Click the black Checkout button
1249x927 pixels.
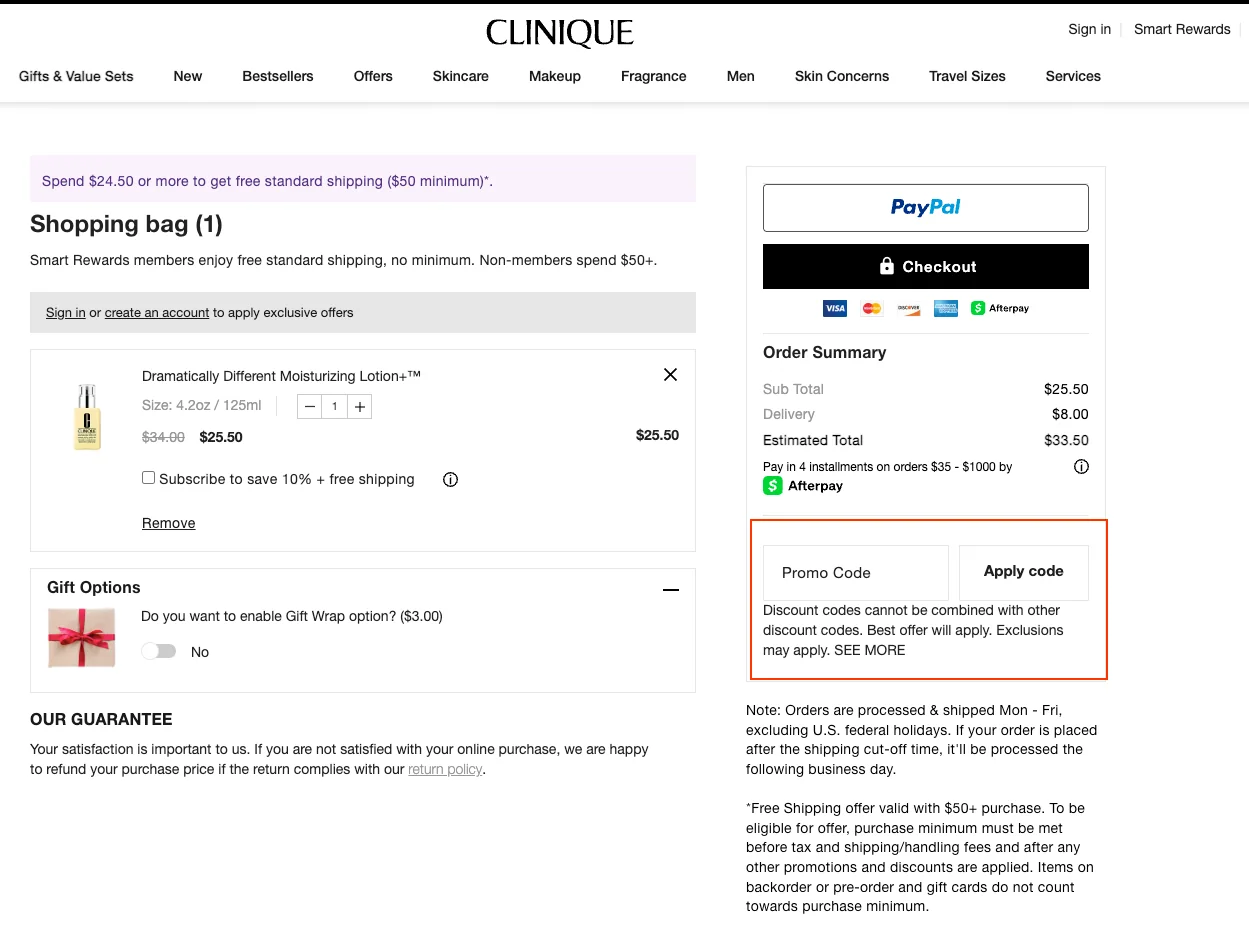tap(926, 267)
